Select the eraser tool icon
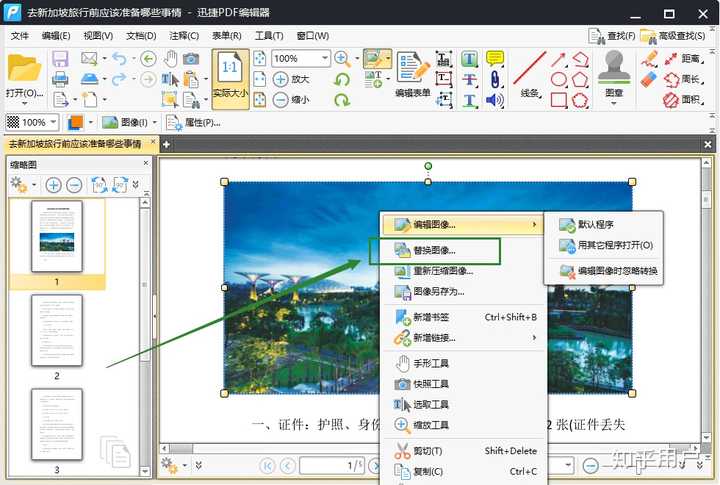720x485 pixels. pyautogui.click(x=649, y=79)
